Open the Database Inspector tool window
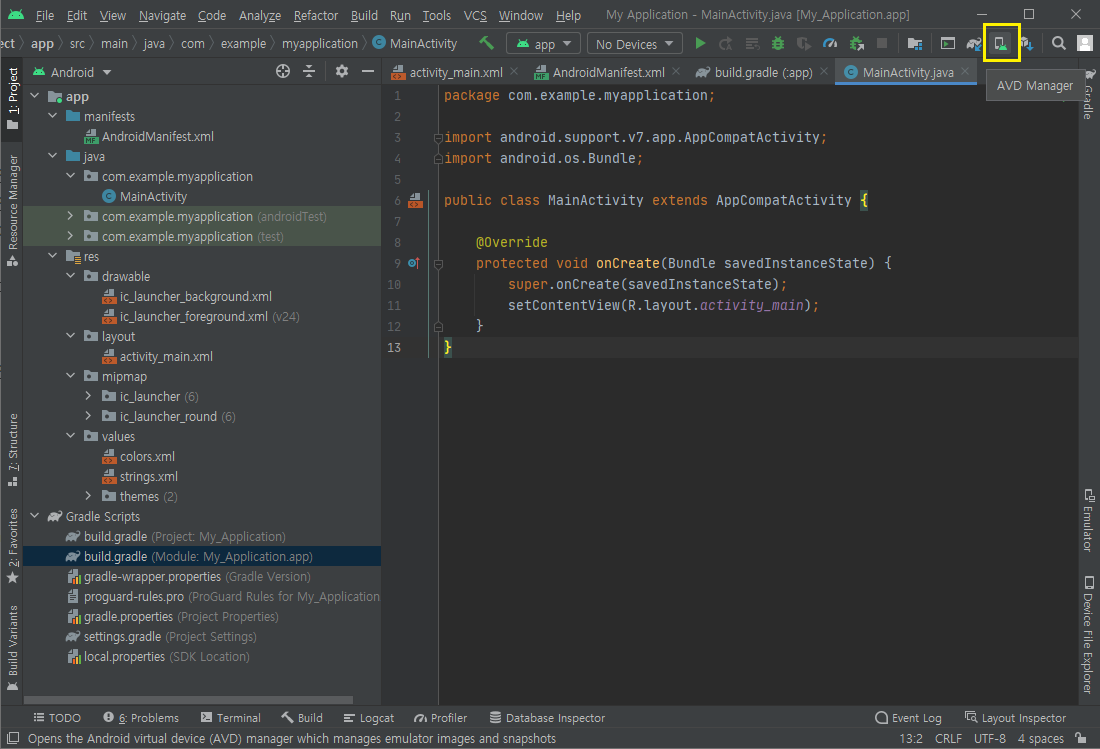1100x749 pixels. tap(547, 717)
